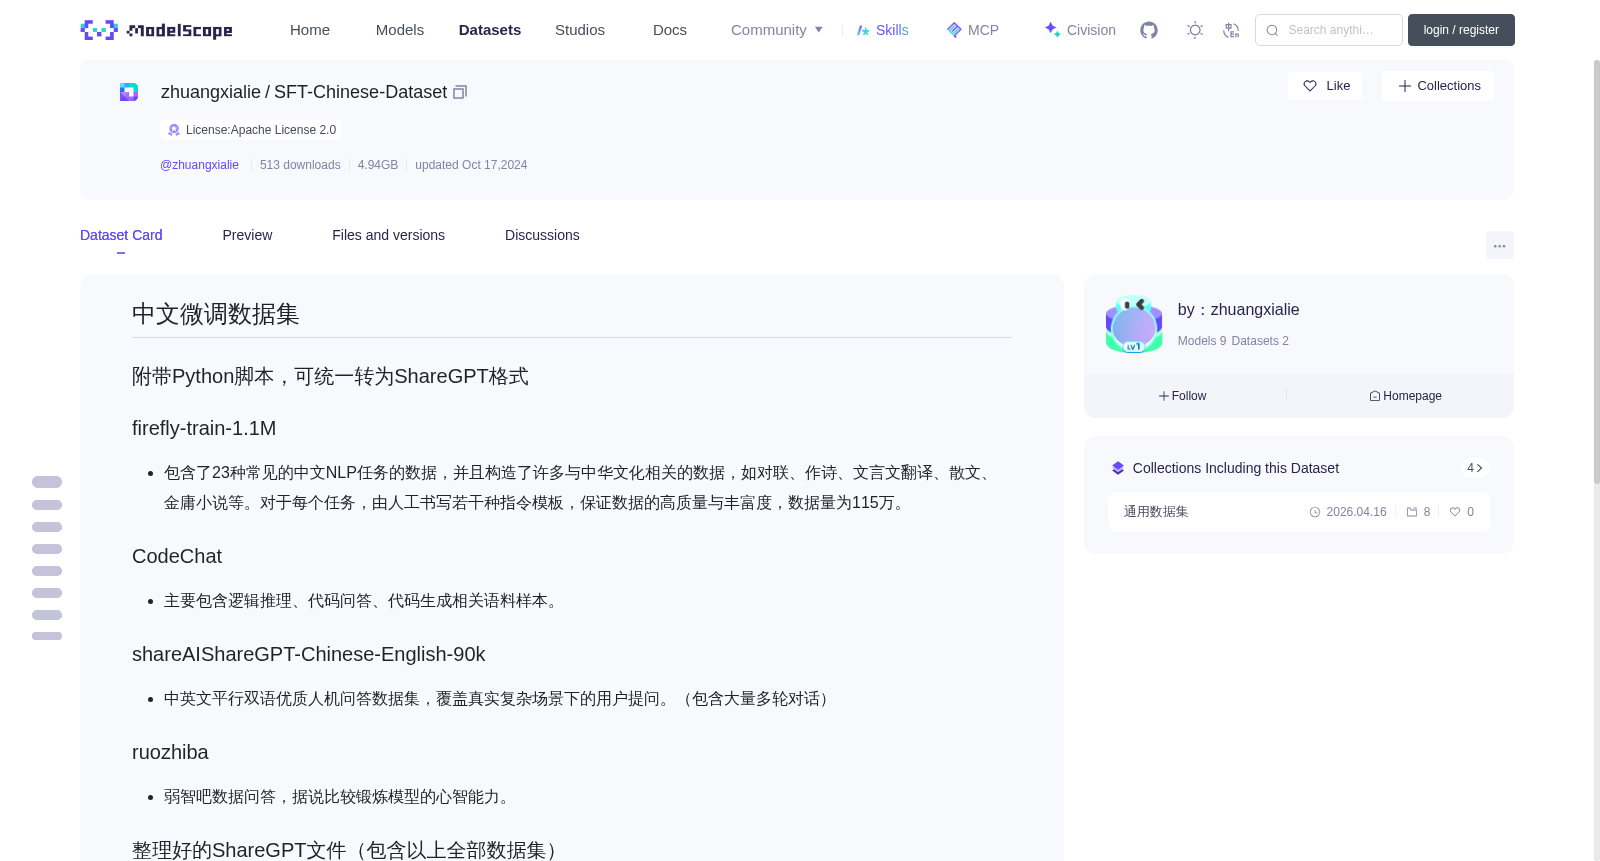Open the 通用数据集 collection
The height and width of the screenshot is (861, 1600).
click(1298, 512)
